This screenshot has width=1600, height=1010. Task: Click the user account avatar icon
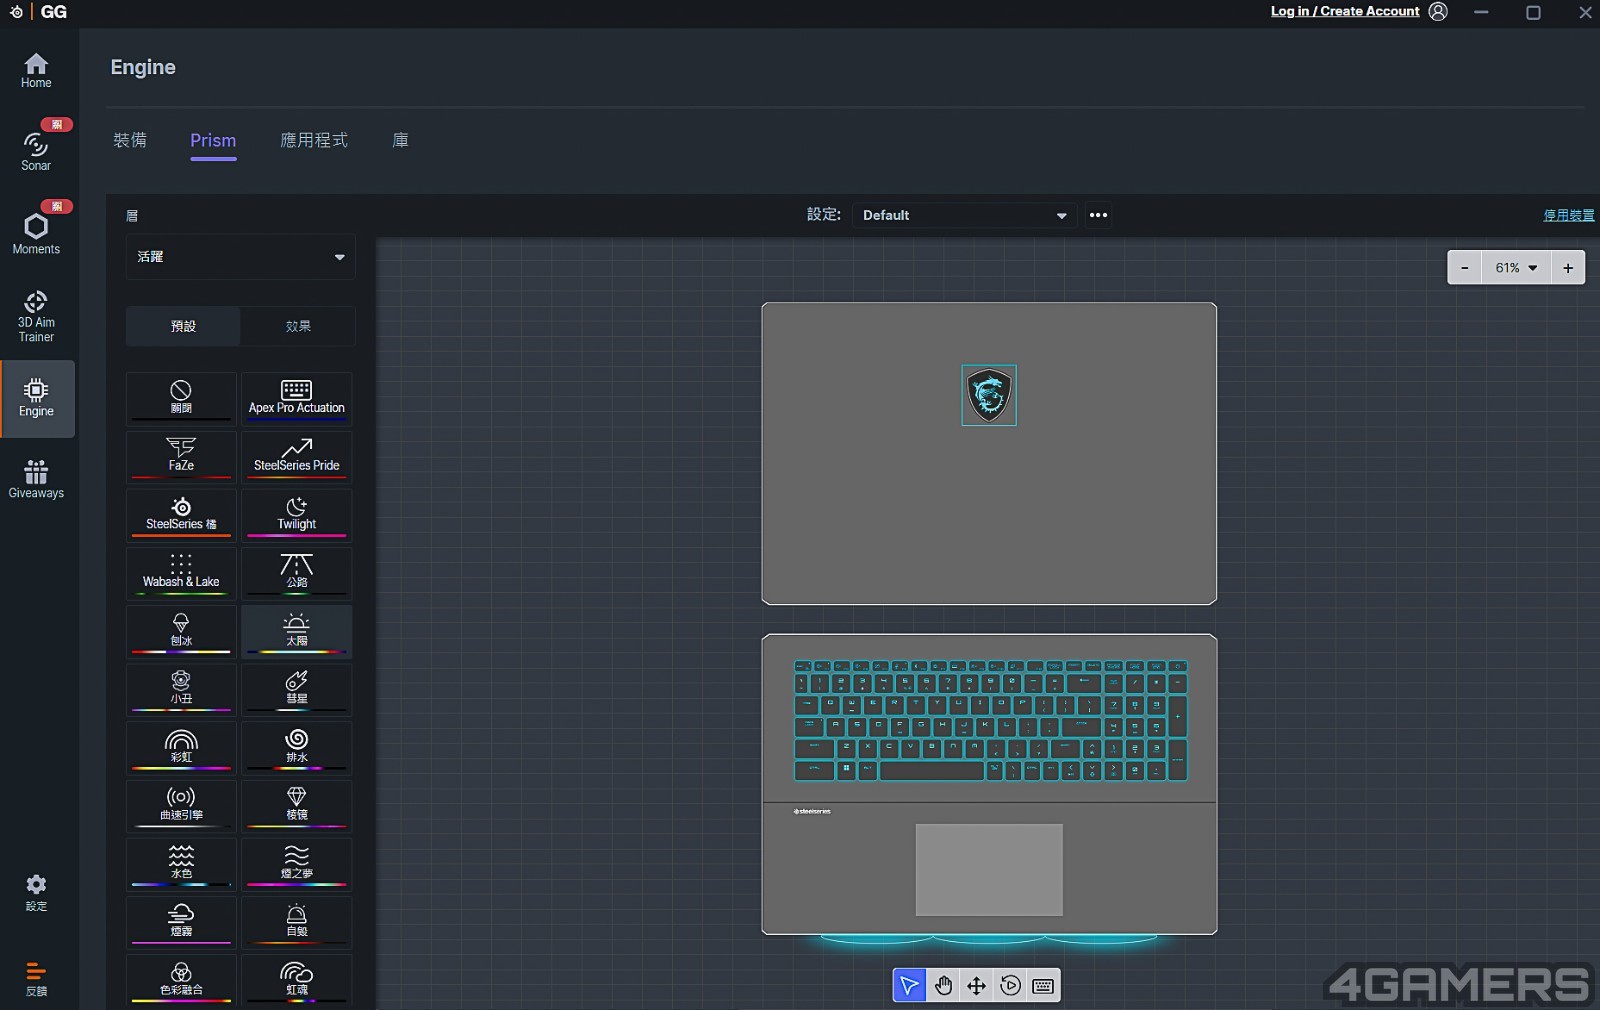pyautogui.click(x=1438, y=12)
